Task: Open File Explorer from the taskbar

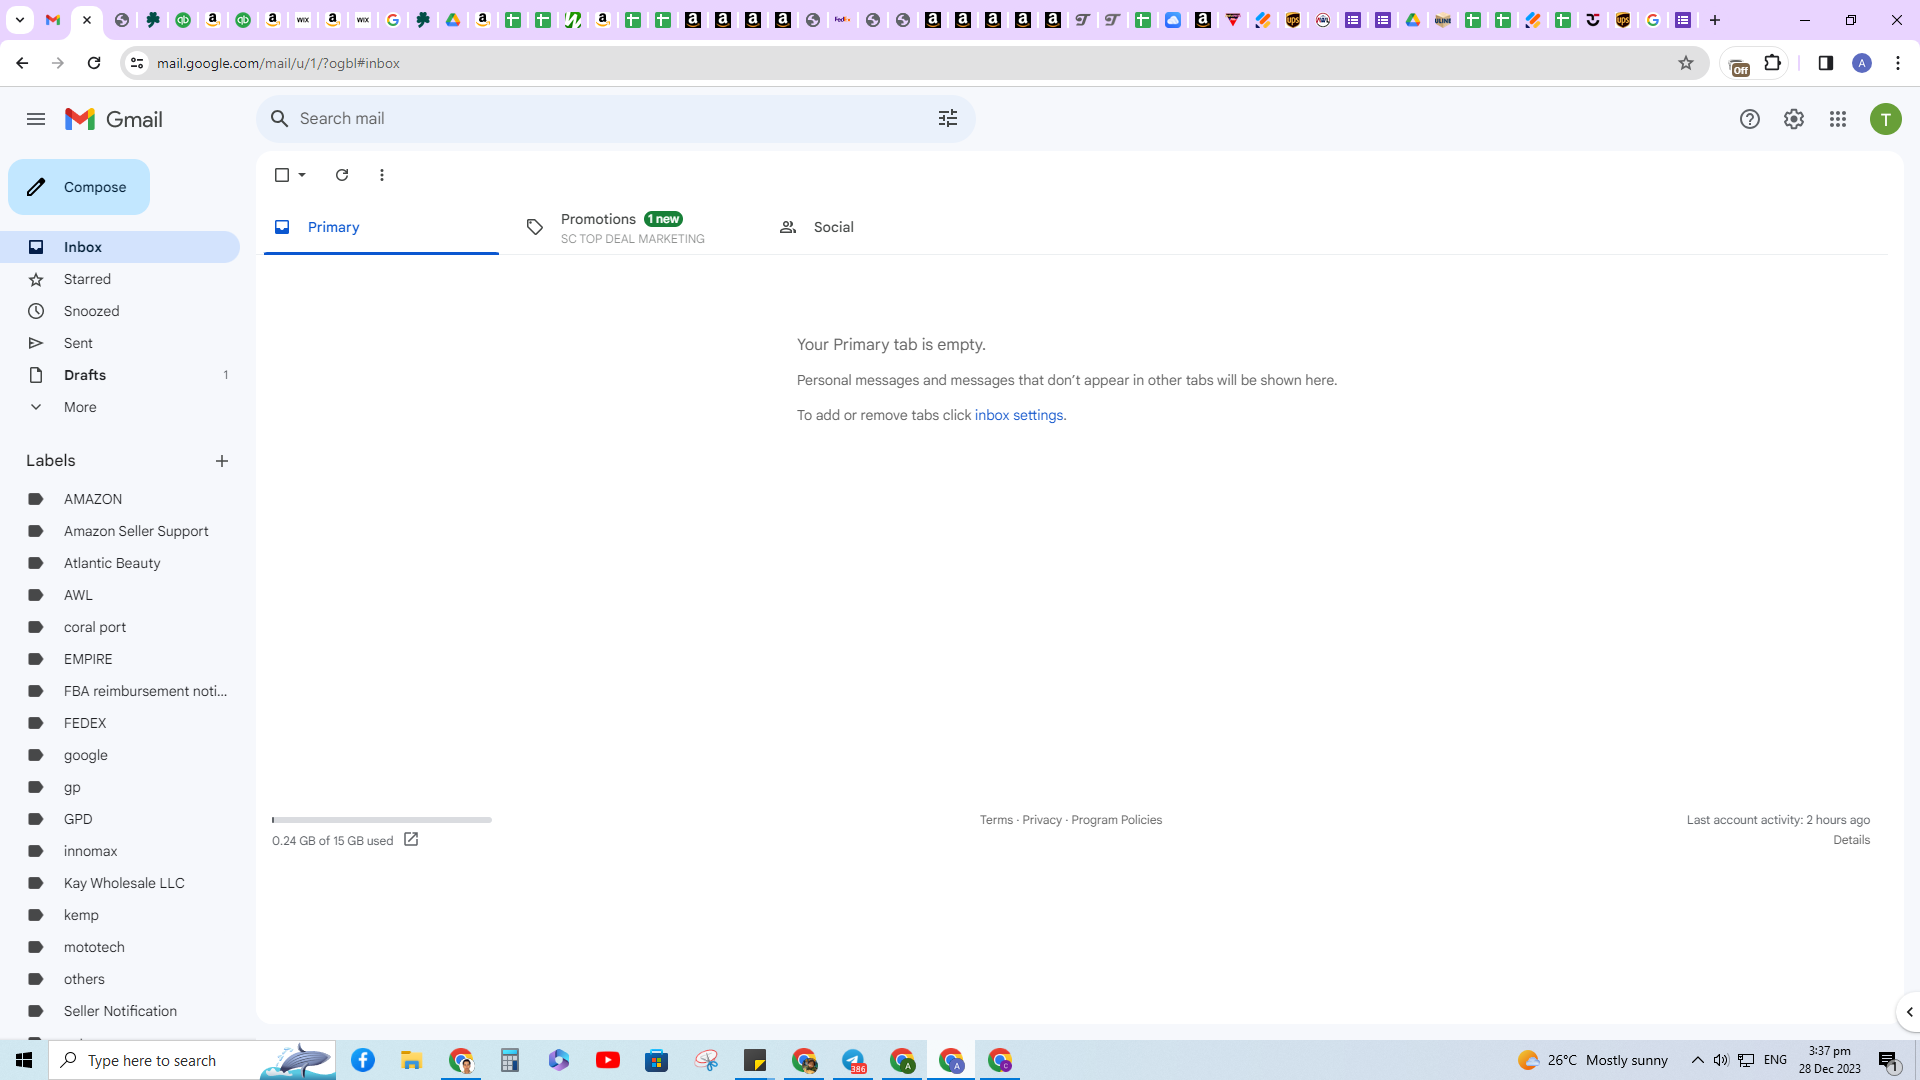Action: [x=412, y=1060]
